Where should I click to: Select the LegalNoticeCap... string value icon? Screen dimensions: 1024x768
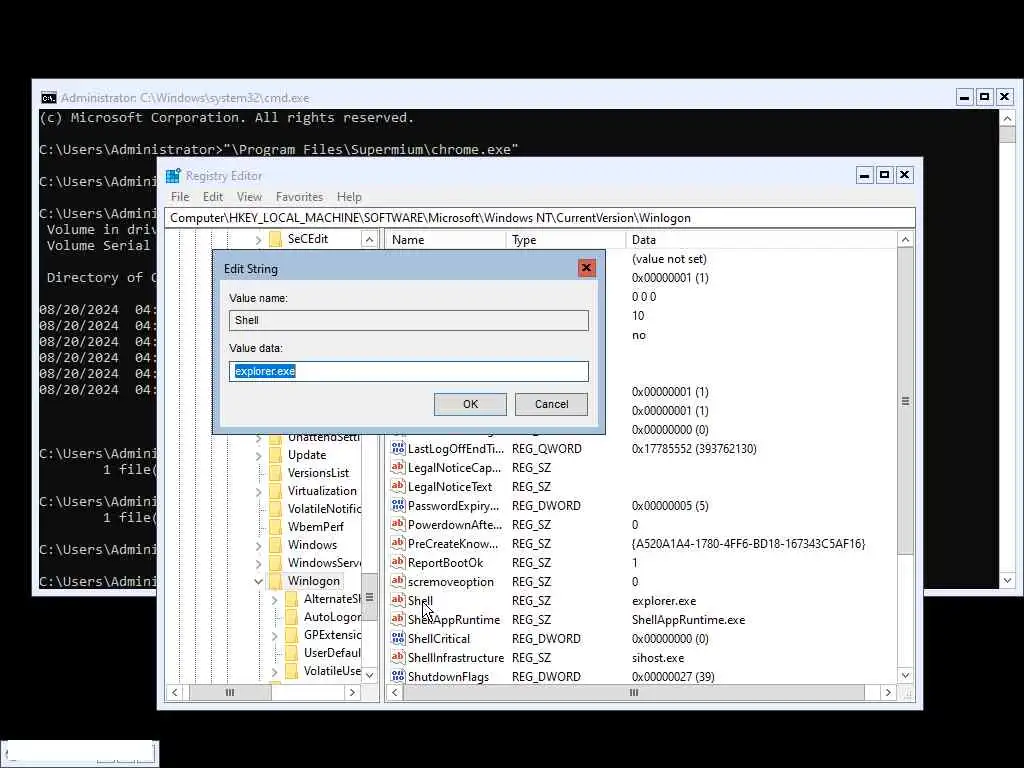tap(398, 467)
